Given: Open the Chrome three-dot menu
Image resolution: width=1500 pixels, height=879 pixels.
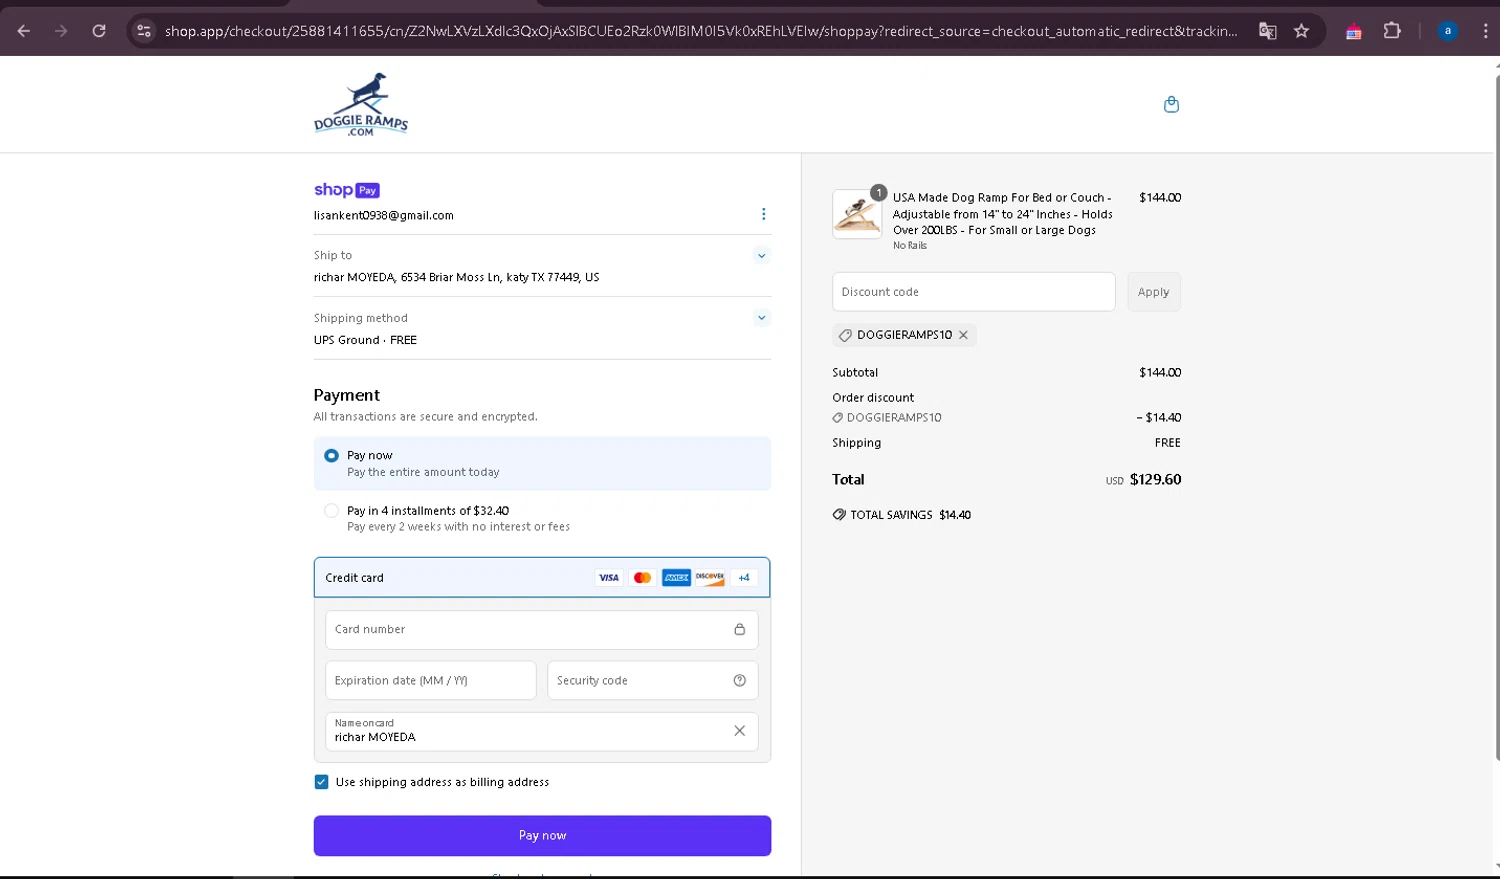Looking at the screenshot, I should (x=1485, y=31).
